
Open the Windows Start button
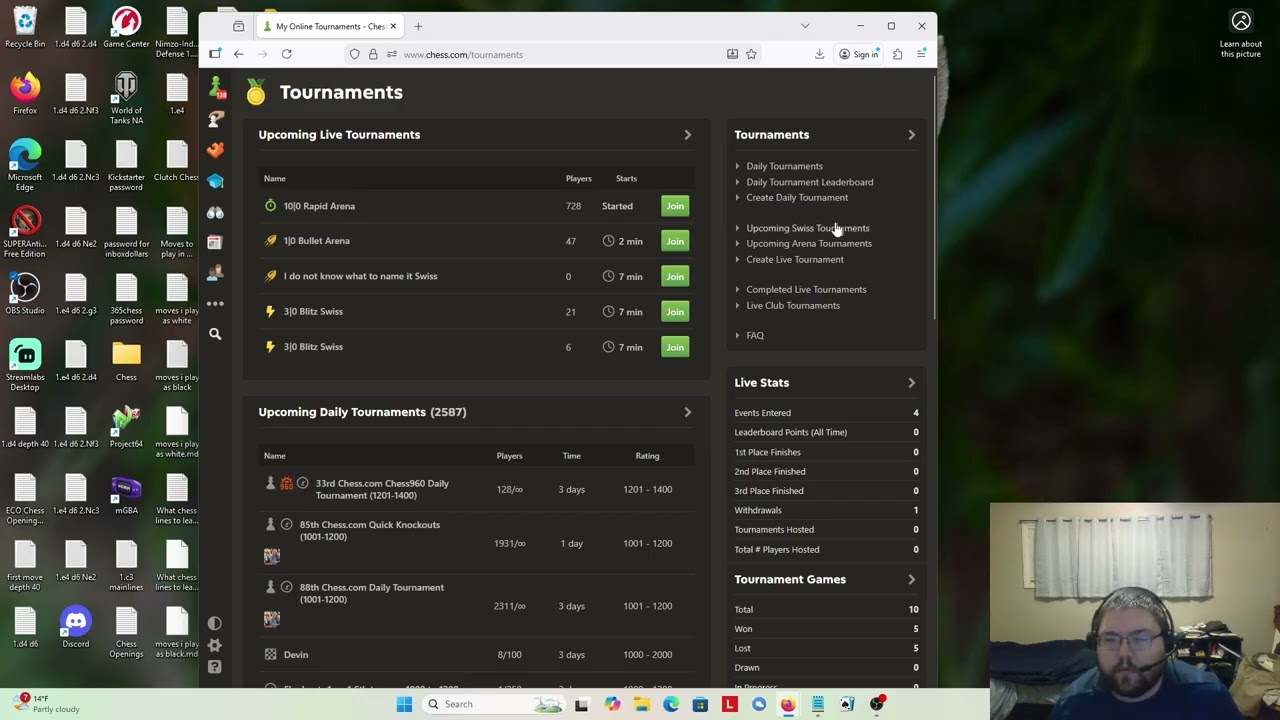404,704
